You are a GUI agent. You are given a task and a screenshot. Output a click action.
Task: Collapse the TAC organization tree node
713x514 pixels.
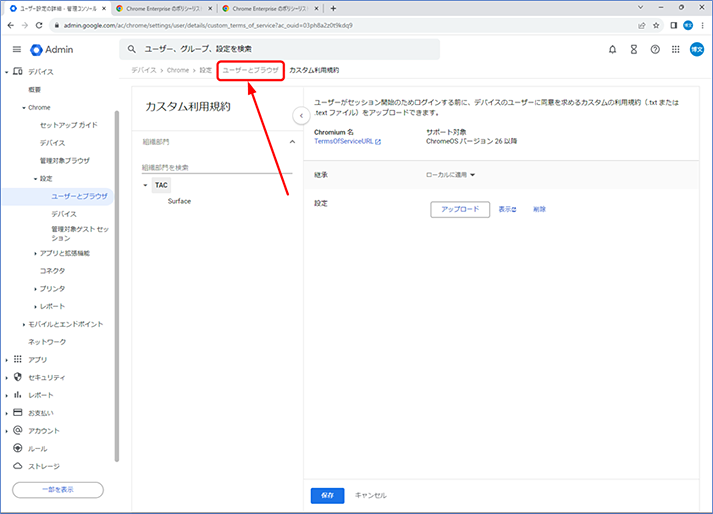(x=145, y=185)
